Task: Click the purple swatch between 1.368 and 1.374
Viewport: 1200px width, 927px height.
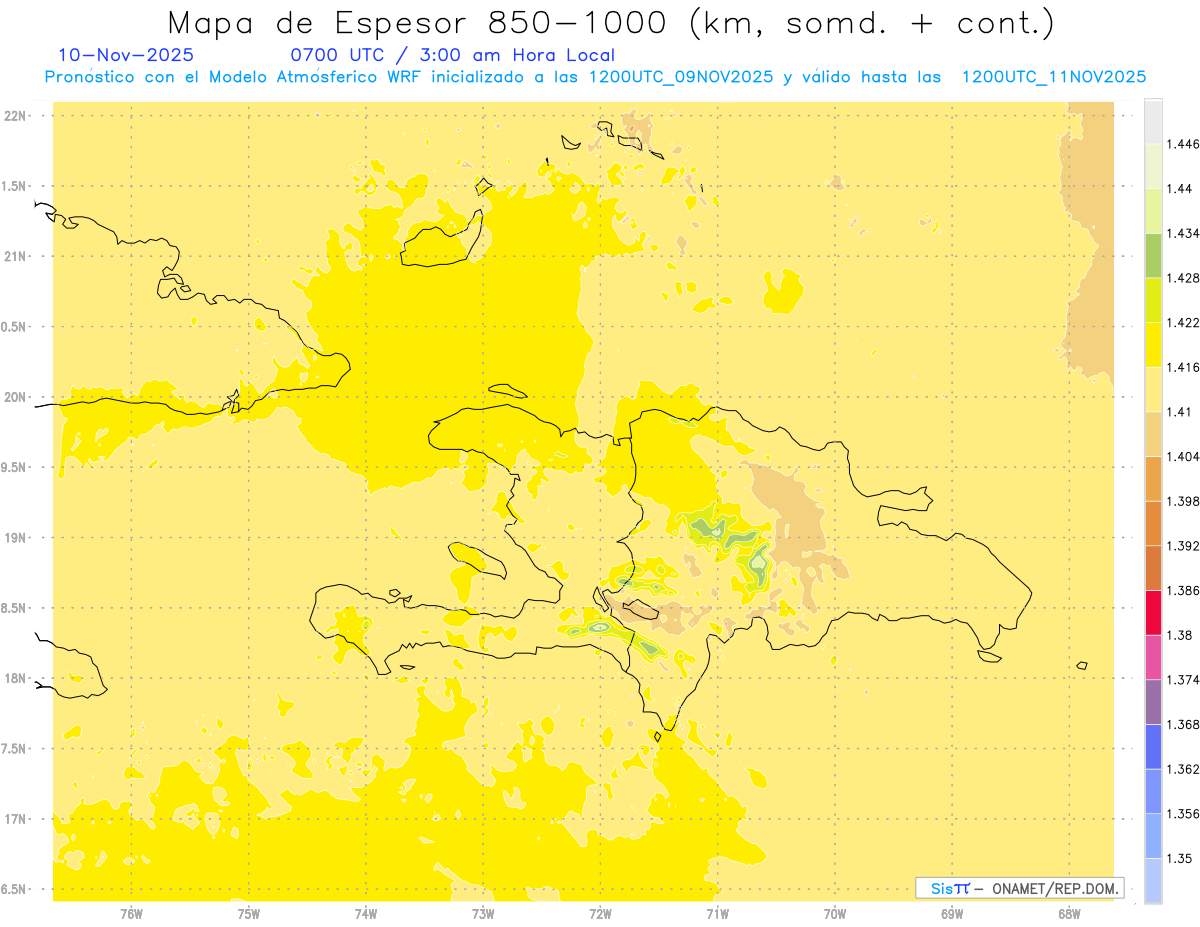Action: click(1153, 702)
